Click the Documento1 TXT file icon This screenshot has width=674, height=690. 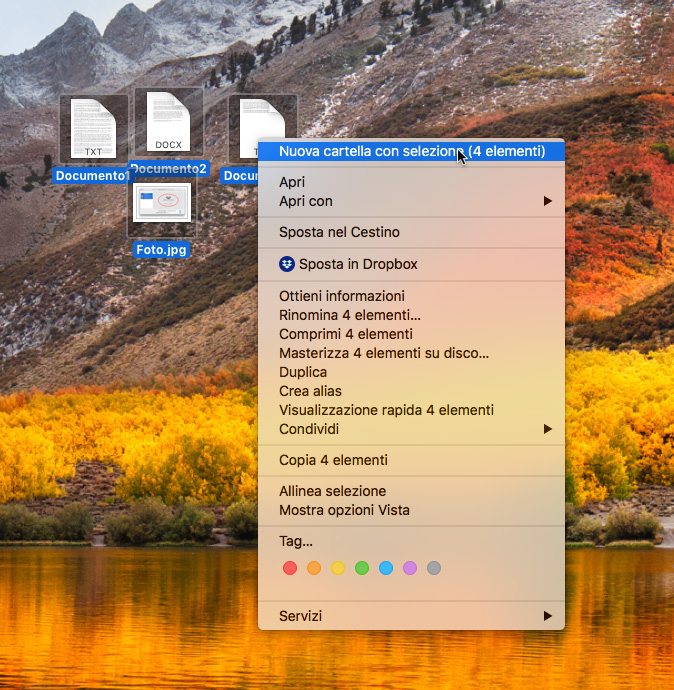(93, 128)
